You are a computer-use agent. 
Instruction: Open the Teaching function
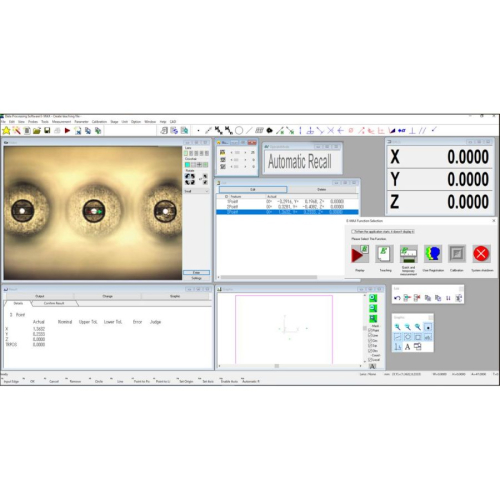coord(384,254)
